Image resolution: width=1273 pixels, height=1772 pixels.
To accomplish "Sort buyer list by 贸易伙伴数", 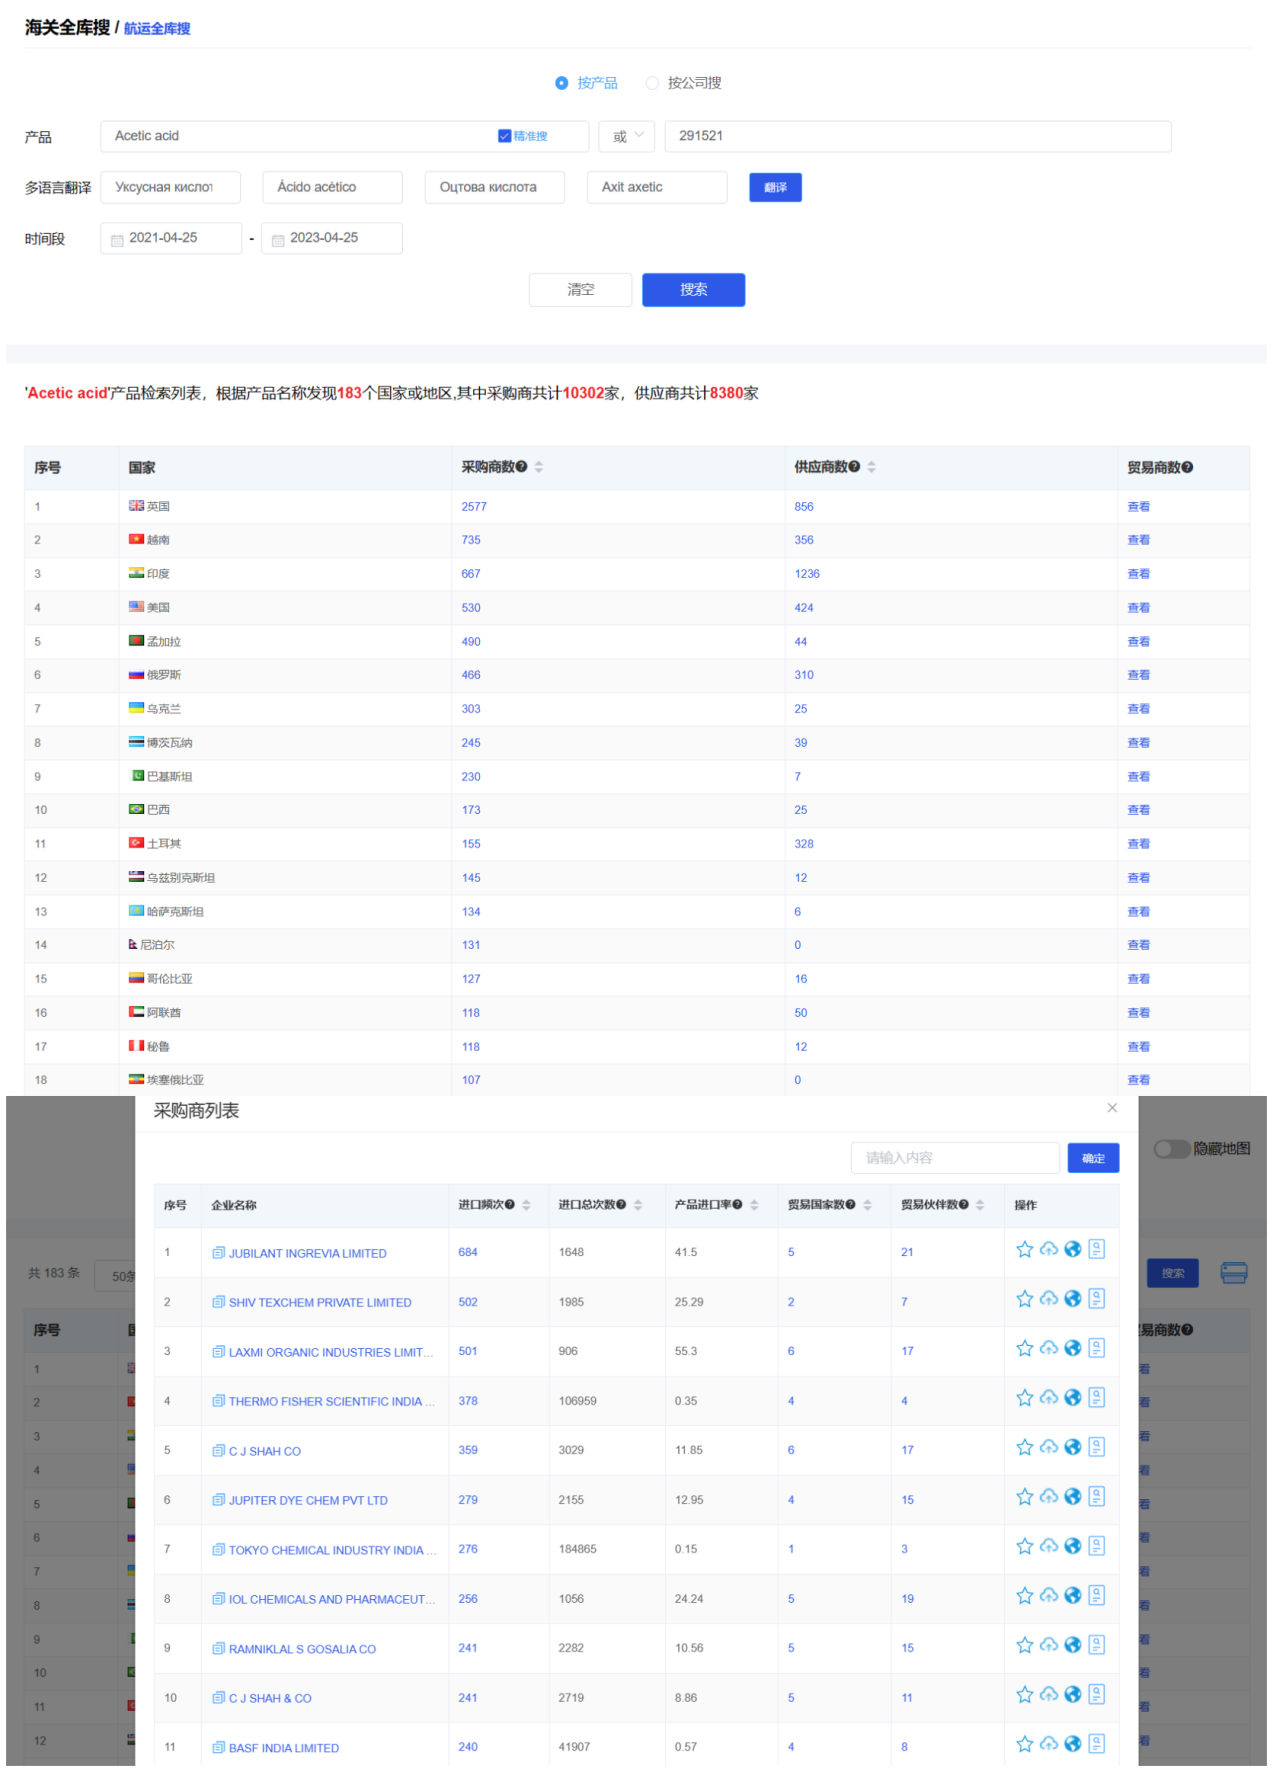I will [981, 1206].
